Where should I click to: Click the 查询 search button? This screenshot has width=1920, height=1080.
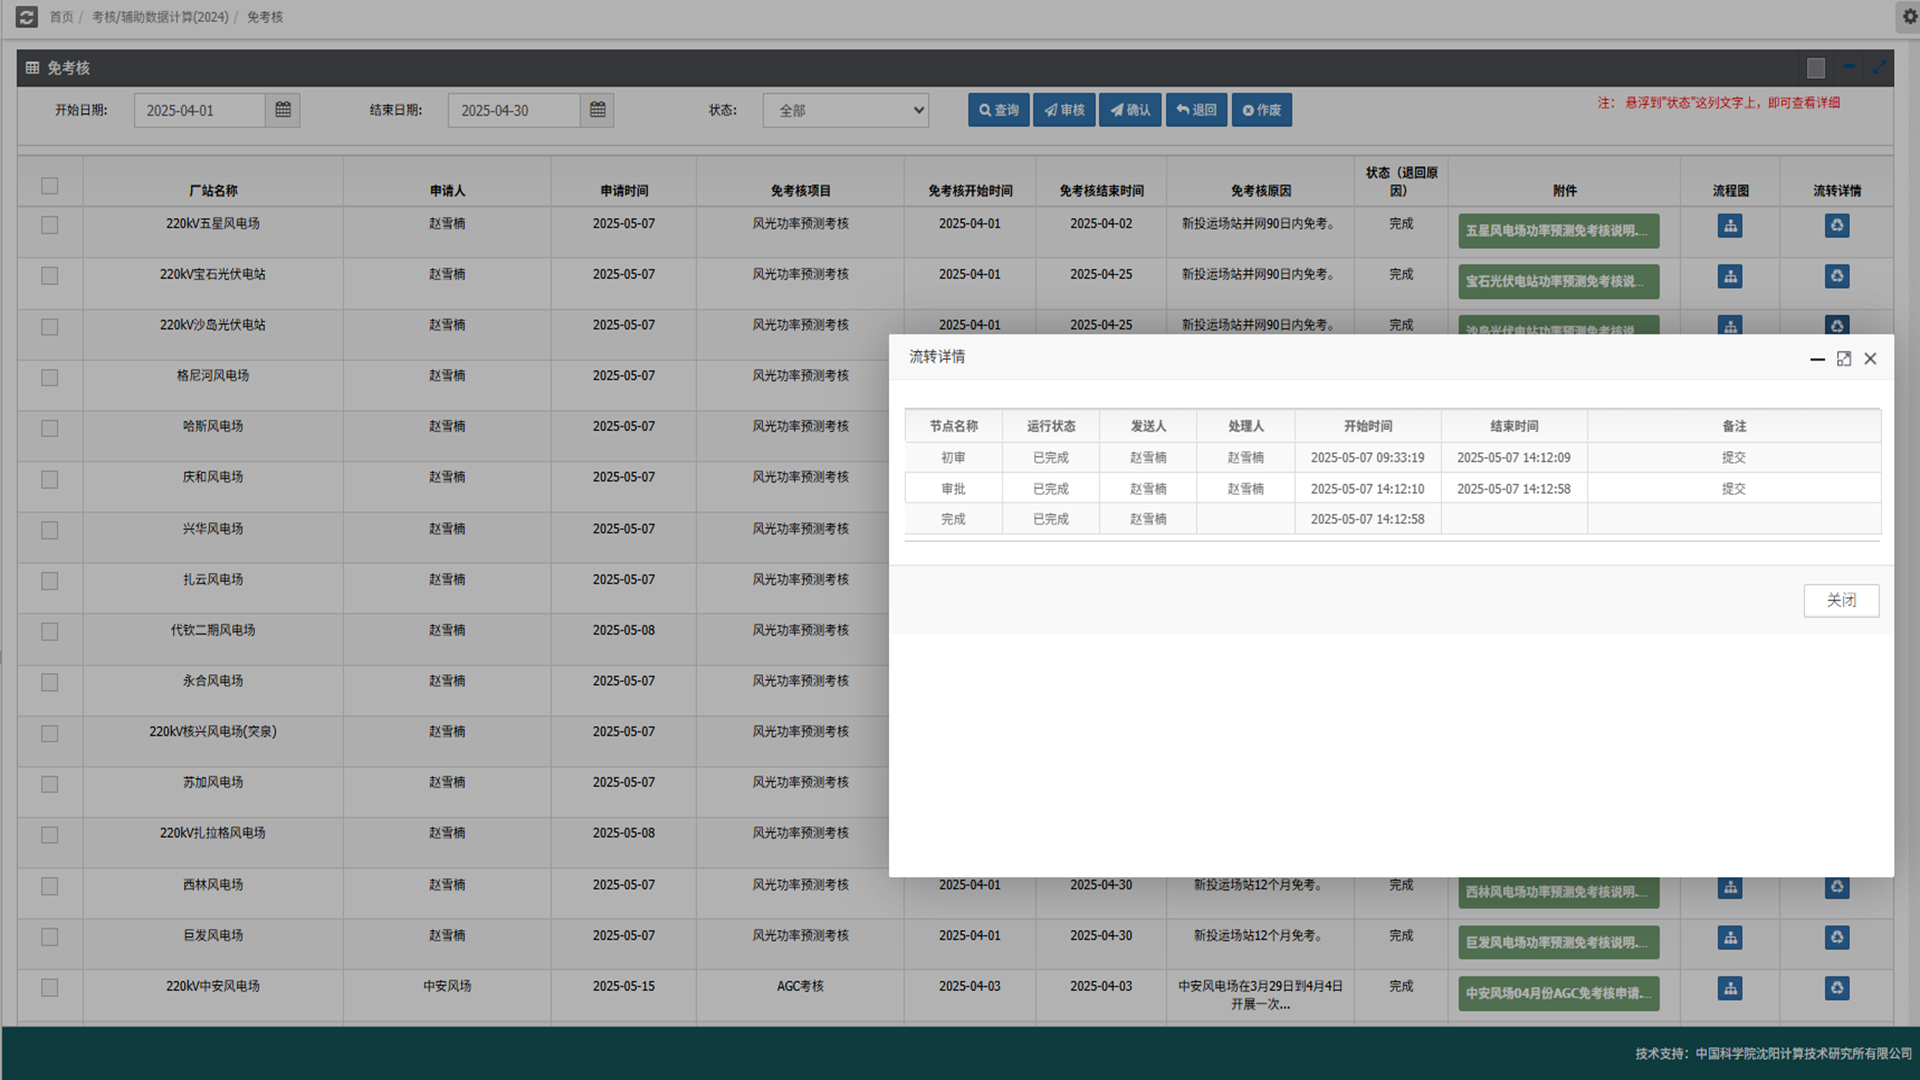click(x=998, y=110)
